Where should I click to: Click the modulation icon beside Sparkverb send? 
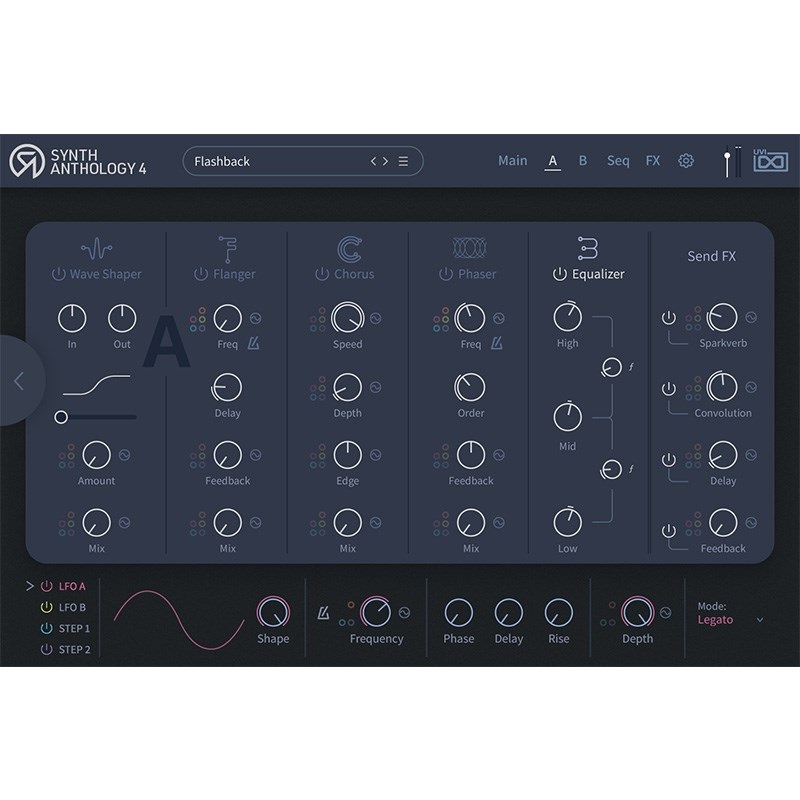point(751,317)
